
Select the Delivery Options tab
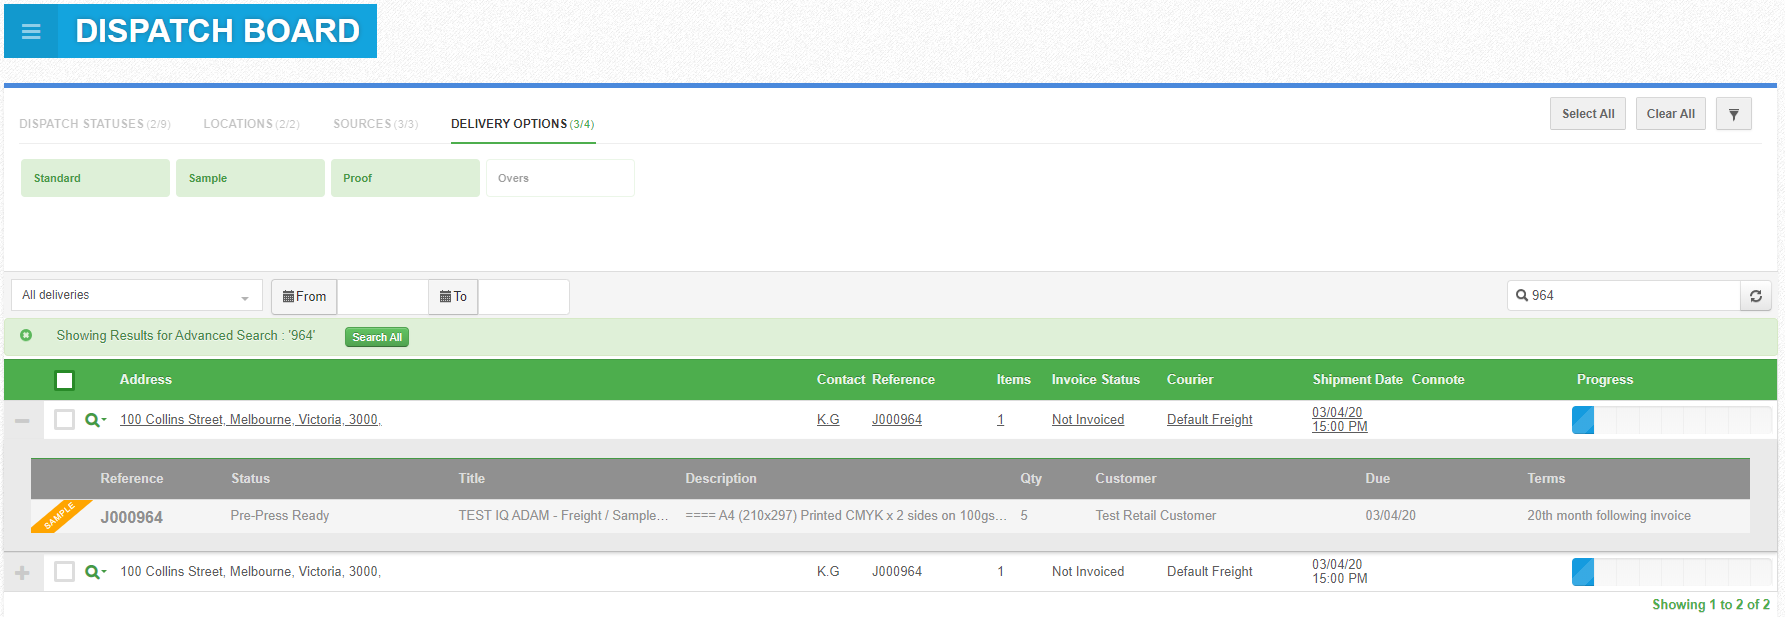pyautogui.click(x=522, y=124)
